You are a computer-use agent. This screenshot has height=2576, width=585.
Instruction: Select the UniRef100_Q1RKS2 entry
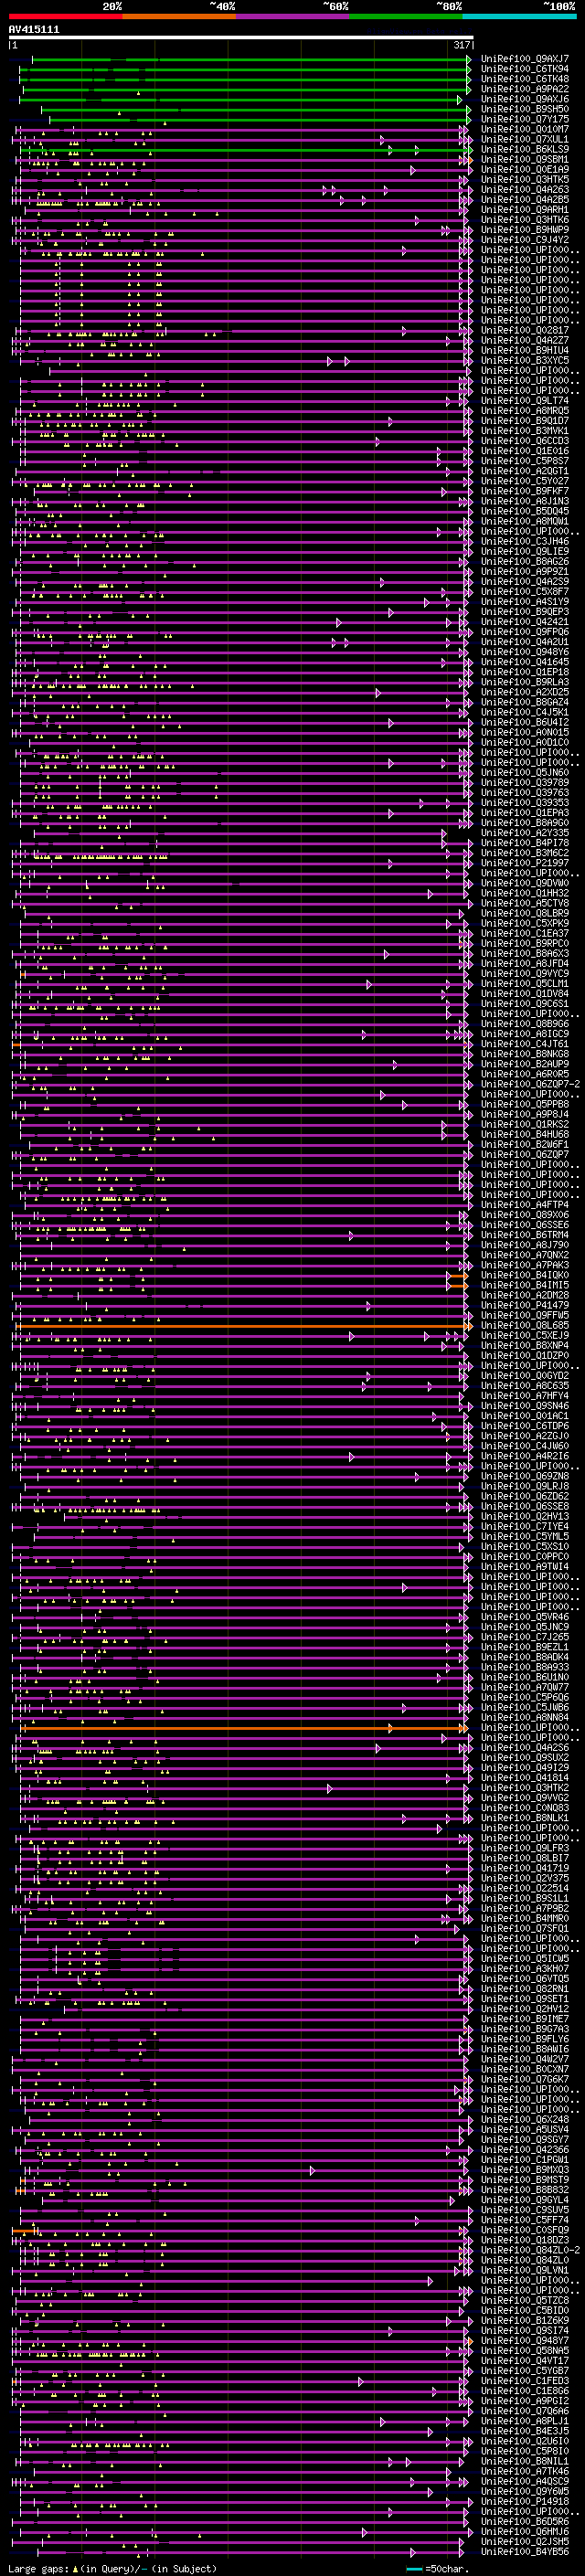pos(525,1125)
